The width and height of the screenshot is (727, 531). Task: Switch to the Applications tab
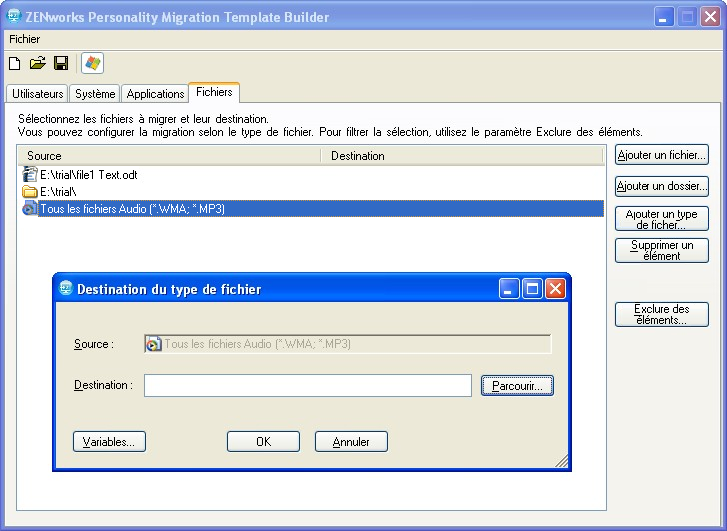pos(155,94)
